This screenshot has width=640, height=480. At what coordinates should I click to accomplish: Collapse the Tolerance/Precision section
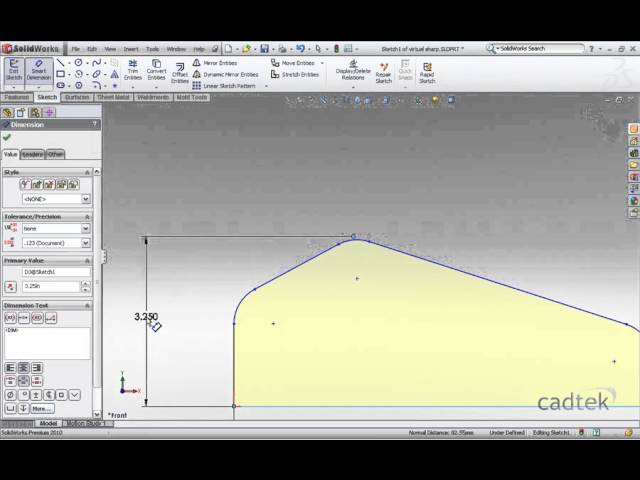tap(87, 216)
